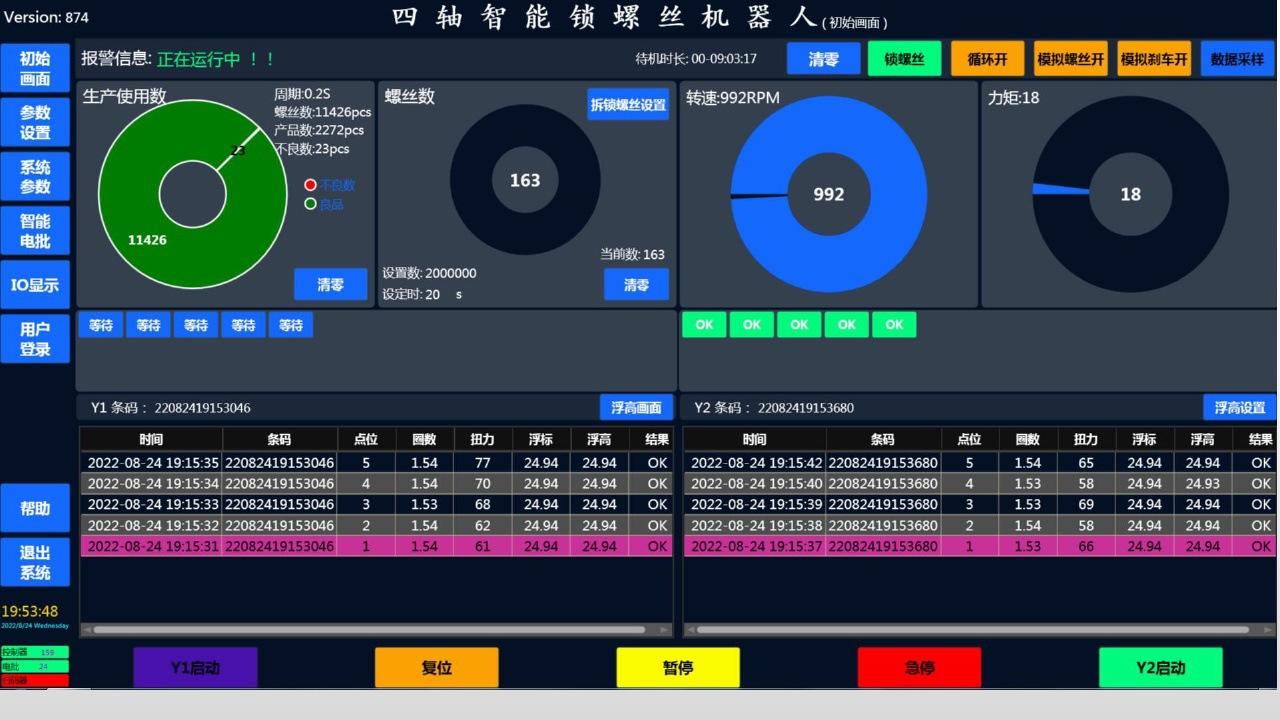The height and width of the screenshot is (720, 1280).
Task: Toggle the 模拟螺丝开 simulation switch
Action: point(1070,59)
